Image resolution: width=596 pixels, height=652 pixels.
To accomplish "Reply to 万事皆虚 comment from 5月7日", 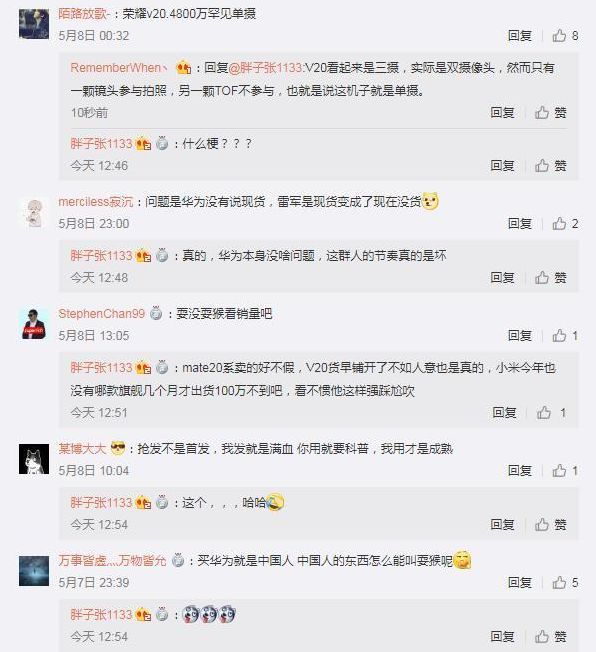I will point(520,583).
